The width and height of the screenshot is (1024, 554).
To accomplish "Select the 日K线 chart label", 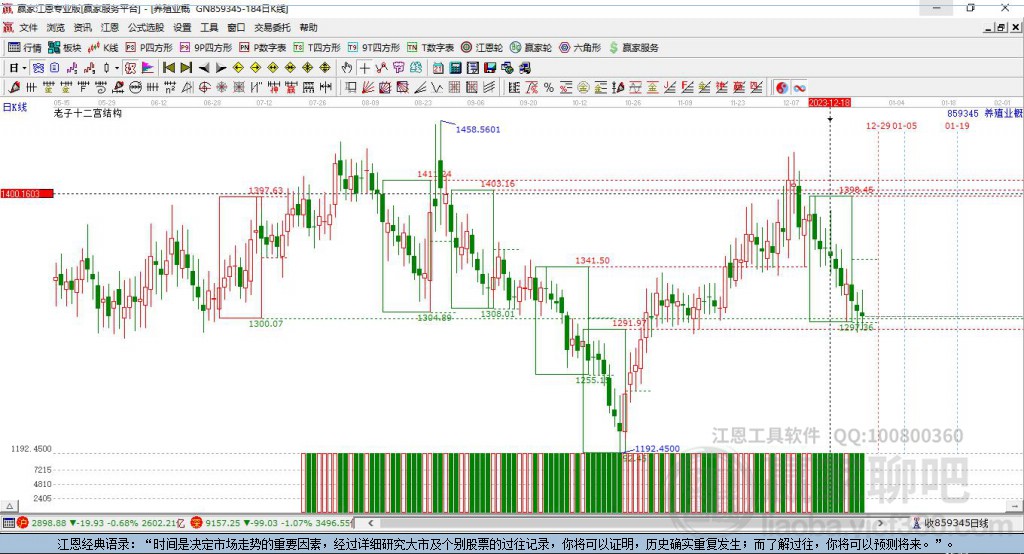I will coord(15,107).
